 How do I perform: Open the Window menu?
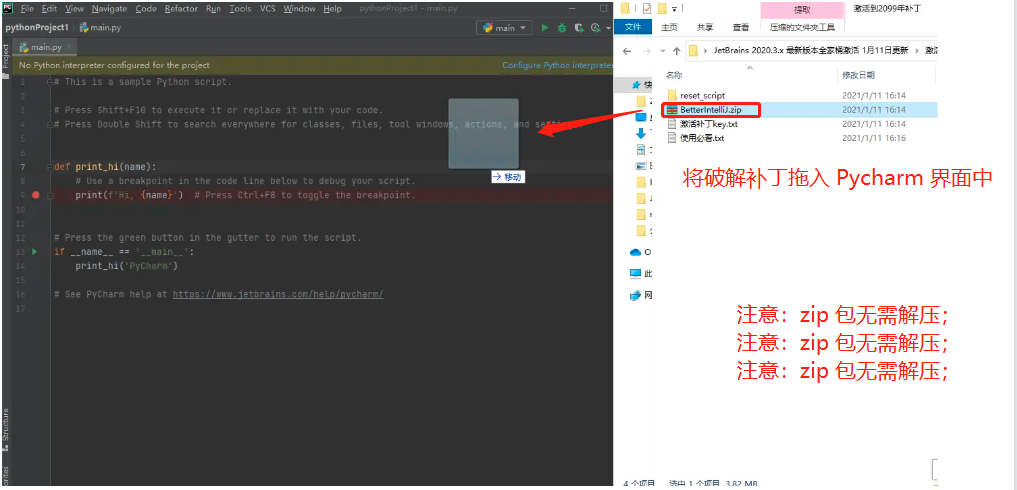(x=300, y=9)
